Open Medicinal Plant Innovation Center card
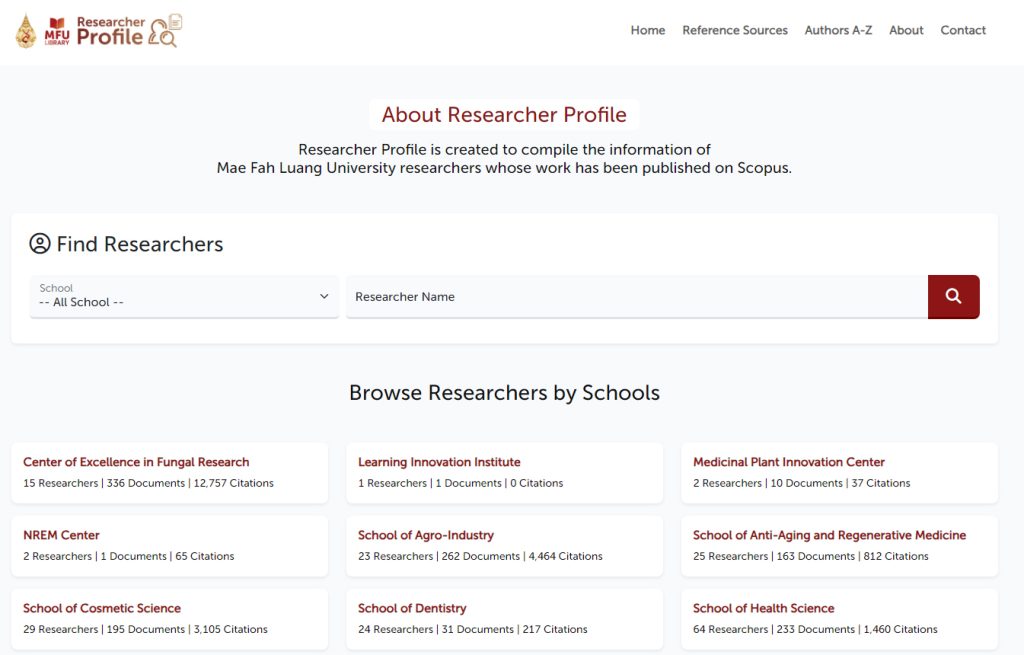Viewport: 1024px width, 655px height. [789, 462]
